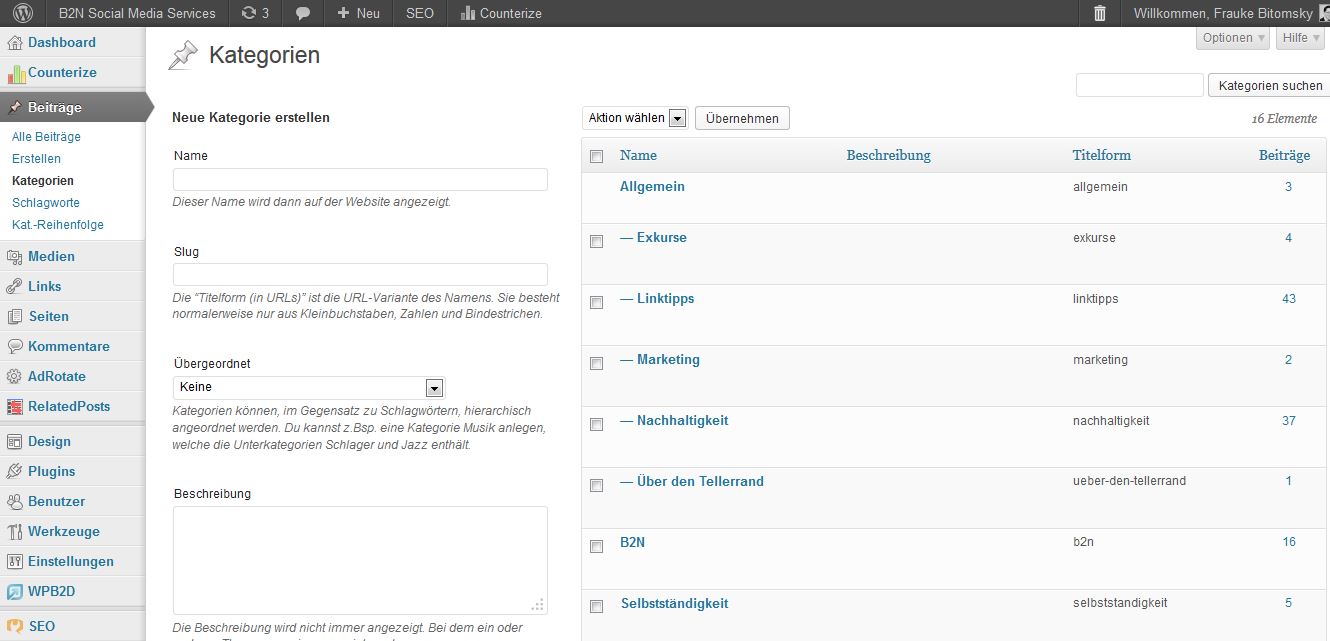Expand the Optionen screen options panel
This screenshot has height=641, width=1330.
[1233, 38]
